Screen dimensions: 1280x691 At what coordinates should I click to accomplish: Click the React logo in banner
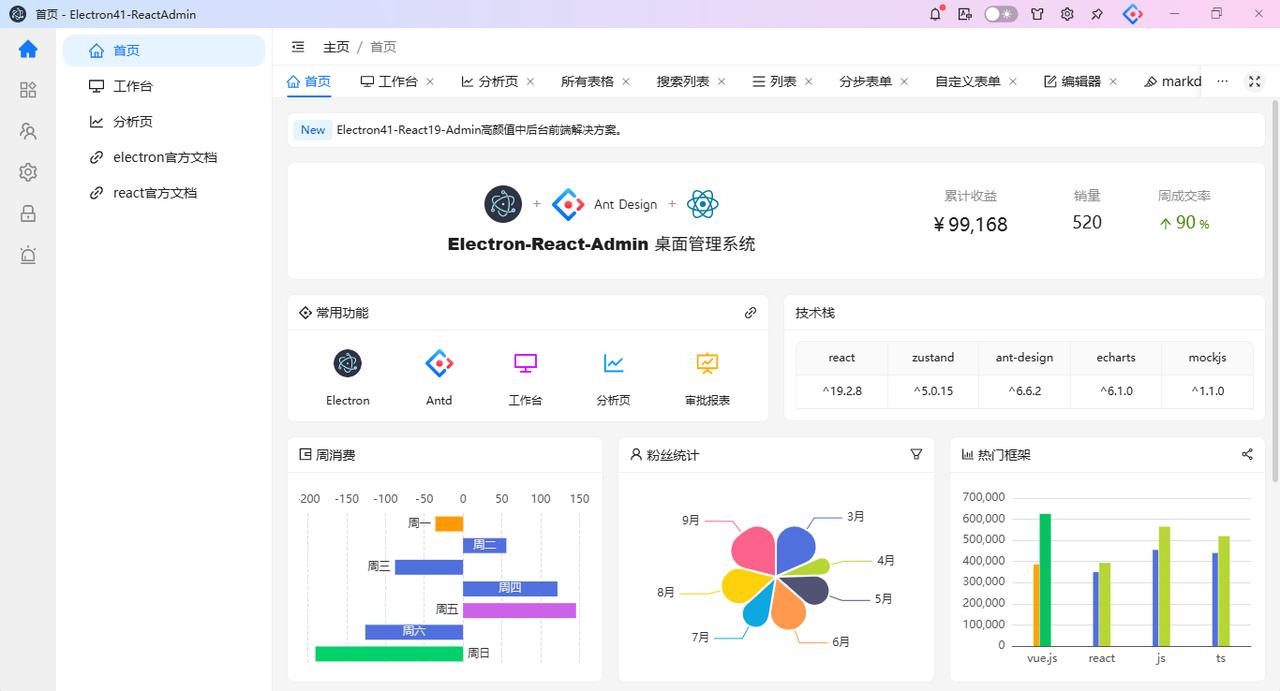click(703, 204)
